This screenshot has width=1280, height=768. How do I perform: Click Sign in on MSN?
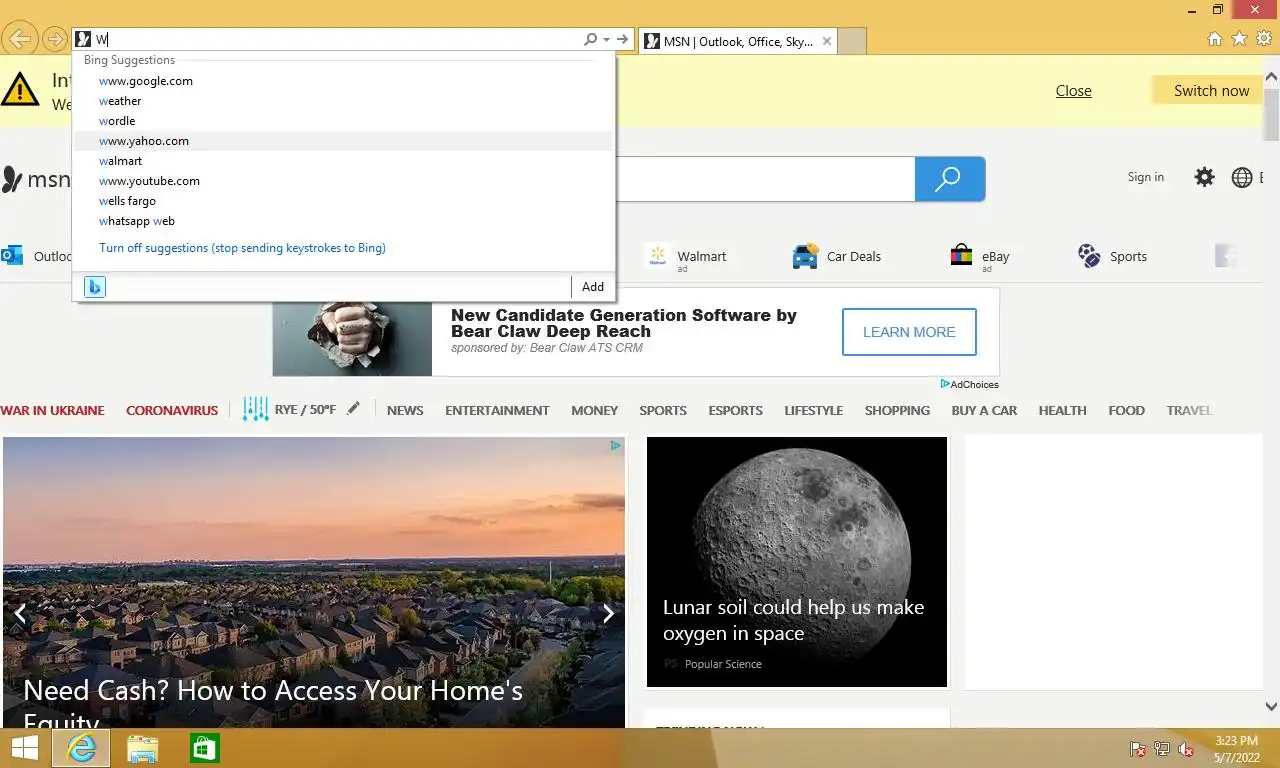pos(1145,177)
